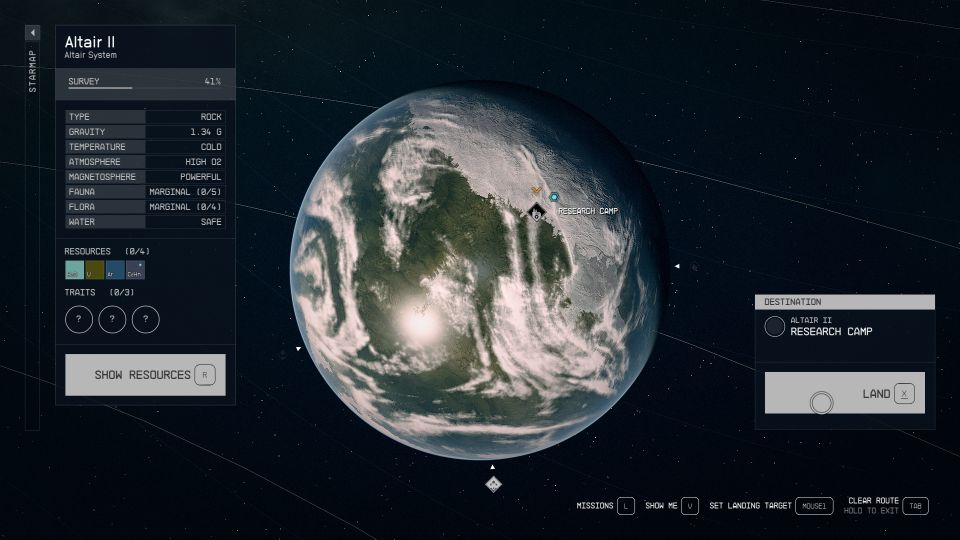Click the small moon arrow right of planet
The image size is (960, 540).
[677, 266]
